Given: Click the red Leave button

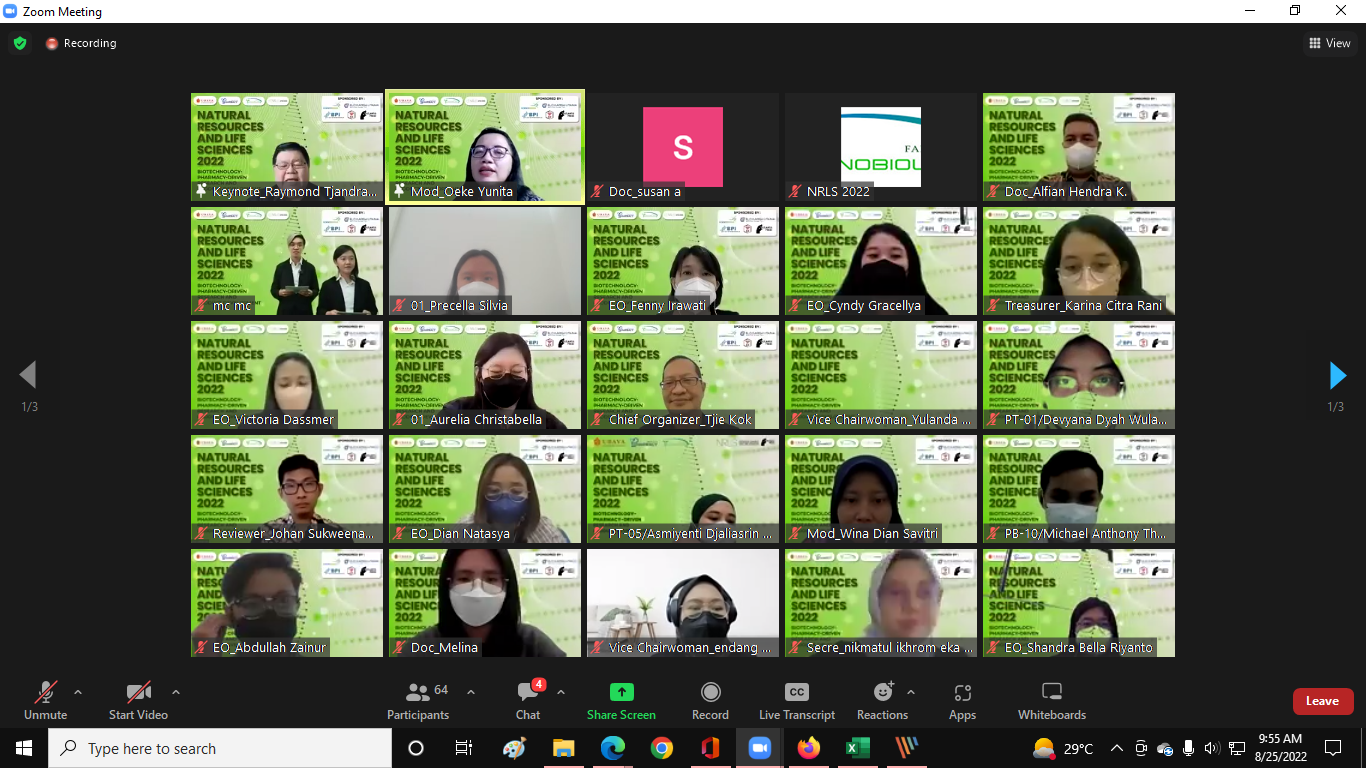Looking at the screenshot, I should (1322, 701).
